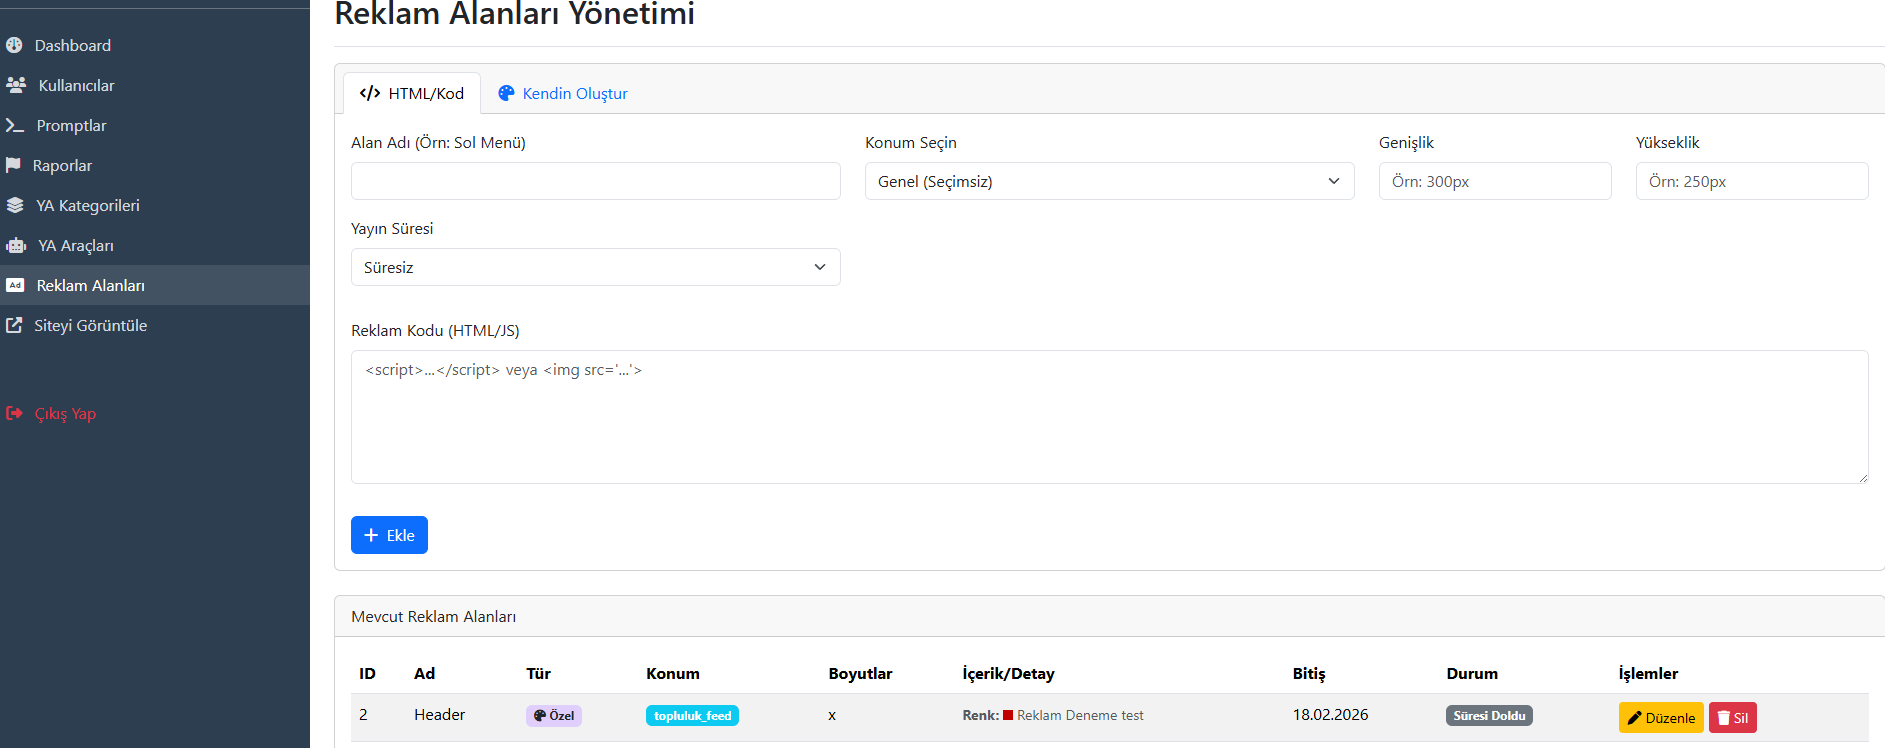Focus the Alan Adı input field

pos(596,181)
